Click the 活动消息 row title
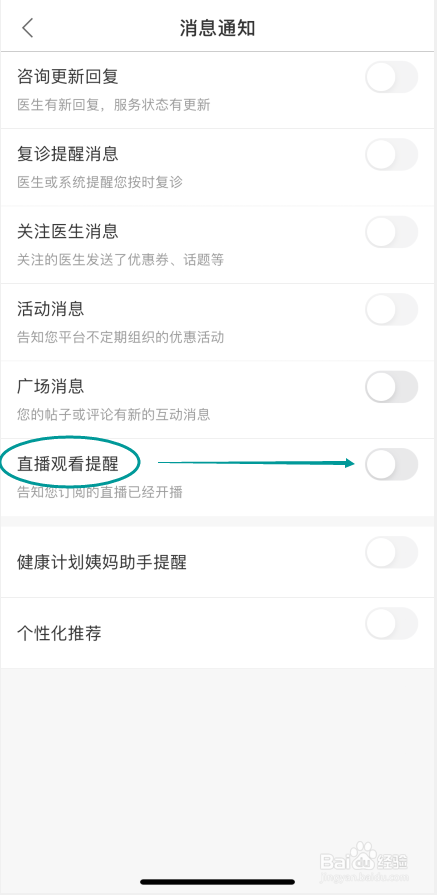This screenshot has width=437, height=895. 51,309
